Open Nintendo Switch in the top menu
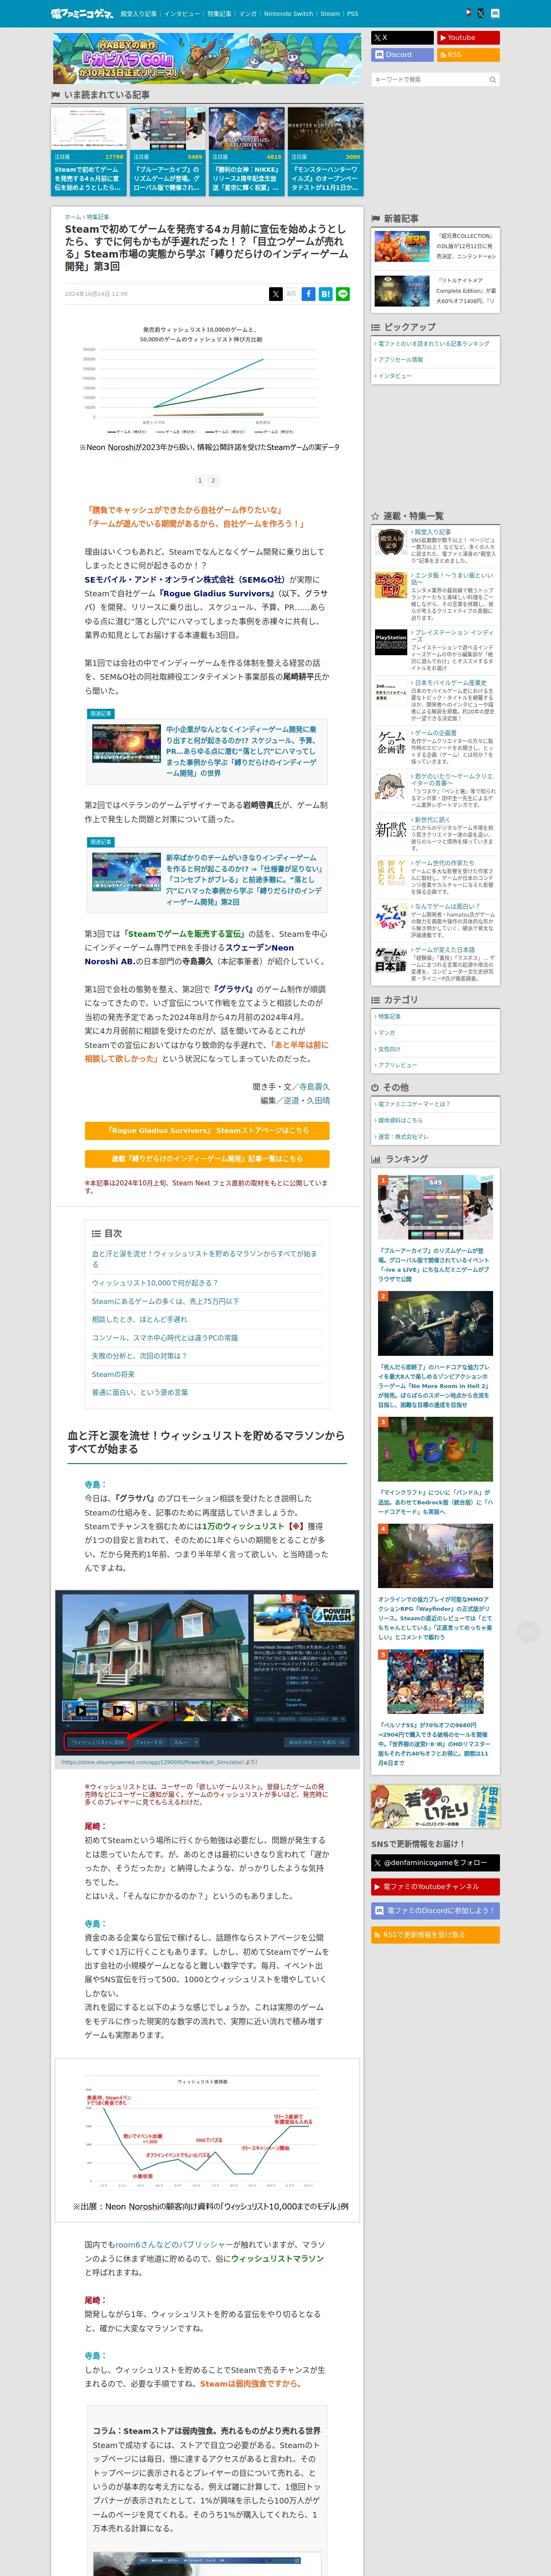 (288, 14)
